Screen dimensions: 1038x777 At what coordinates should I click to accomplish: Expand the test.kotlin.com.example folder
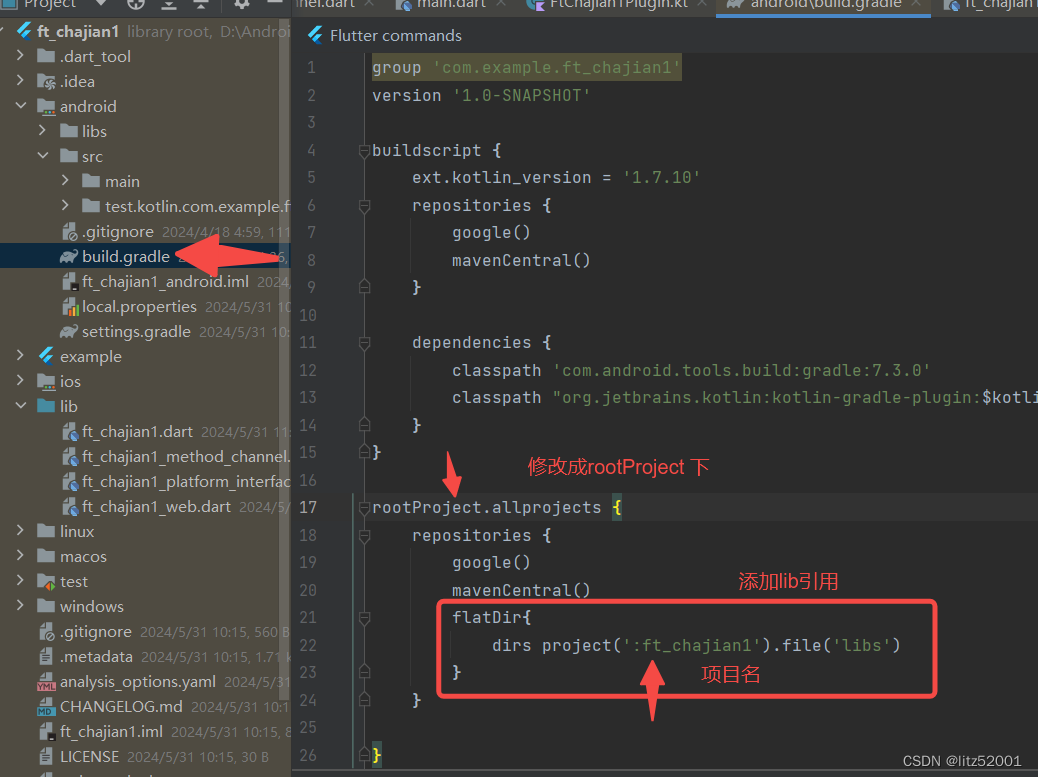(x=65, y=205)
